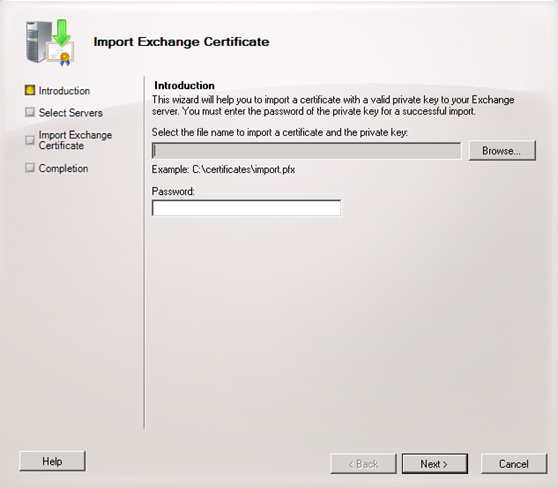Click the disabled < Back button
Viewport: 558px width, 488px height.
(x=363, y=463)
